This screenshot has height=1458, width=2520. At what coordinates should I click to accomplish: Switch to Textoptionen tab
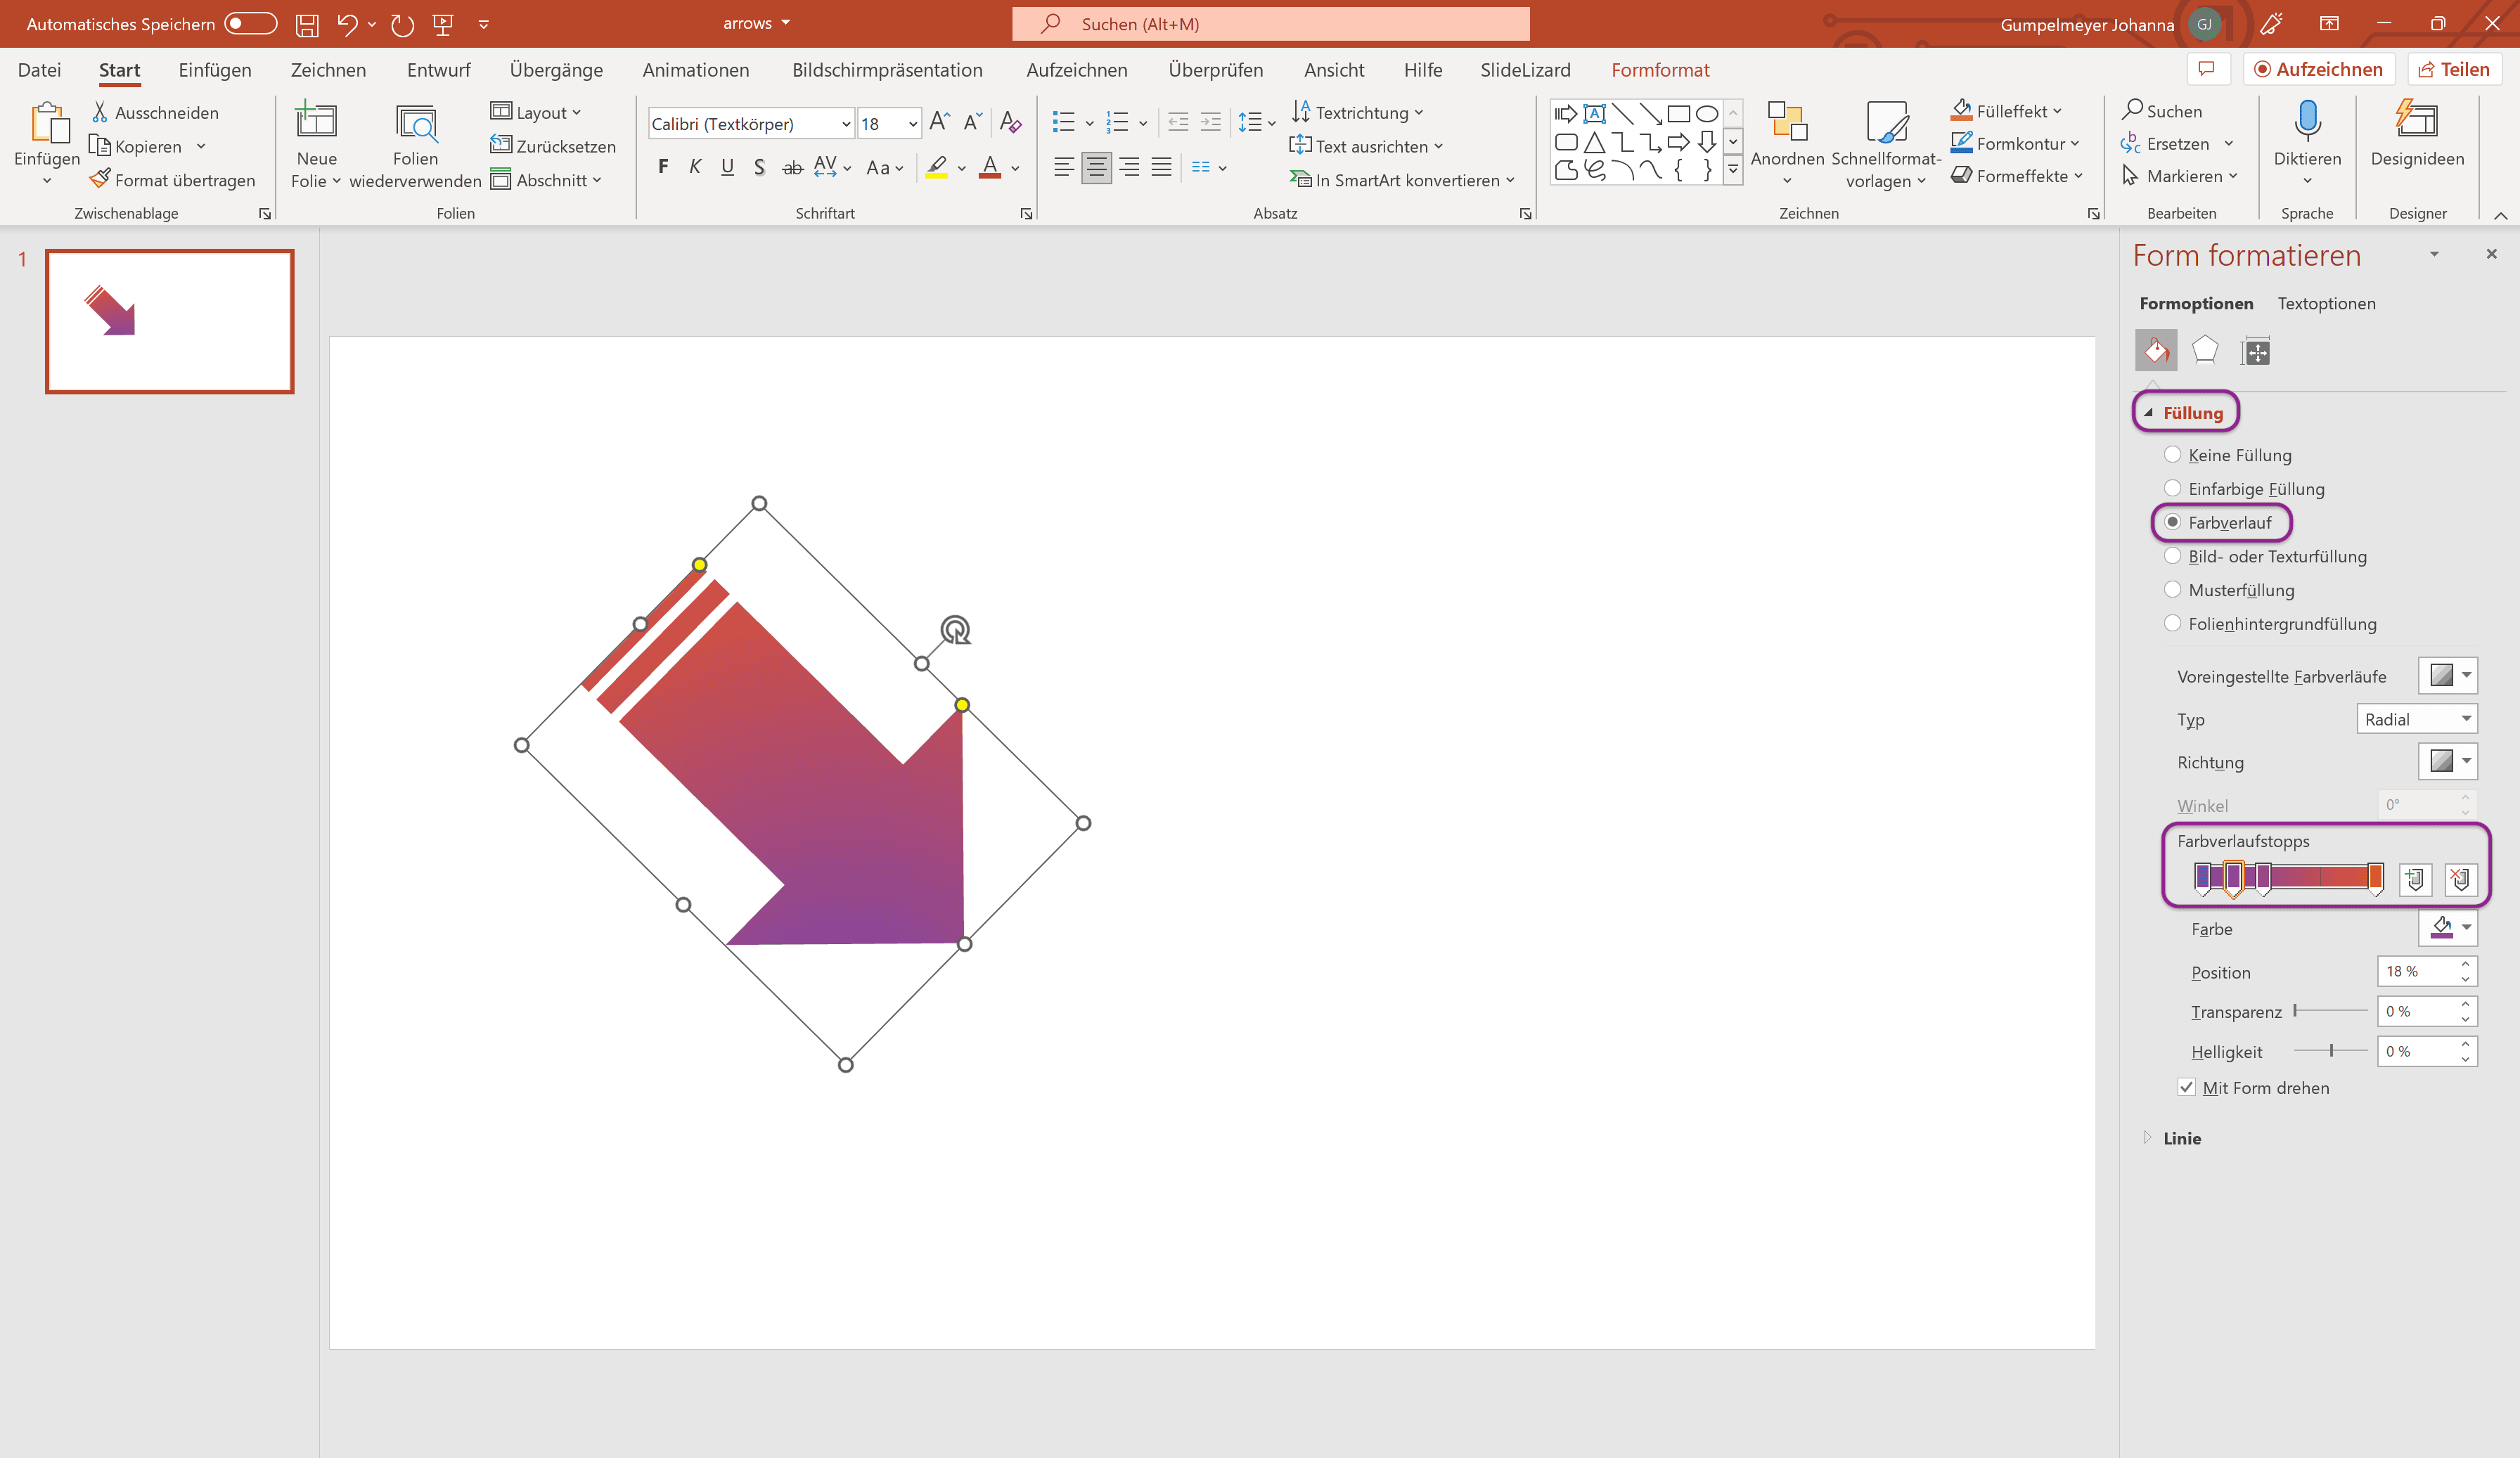click(2326, 303)
